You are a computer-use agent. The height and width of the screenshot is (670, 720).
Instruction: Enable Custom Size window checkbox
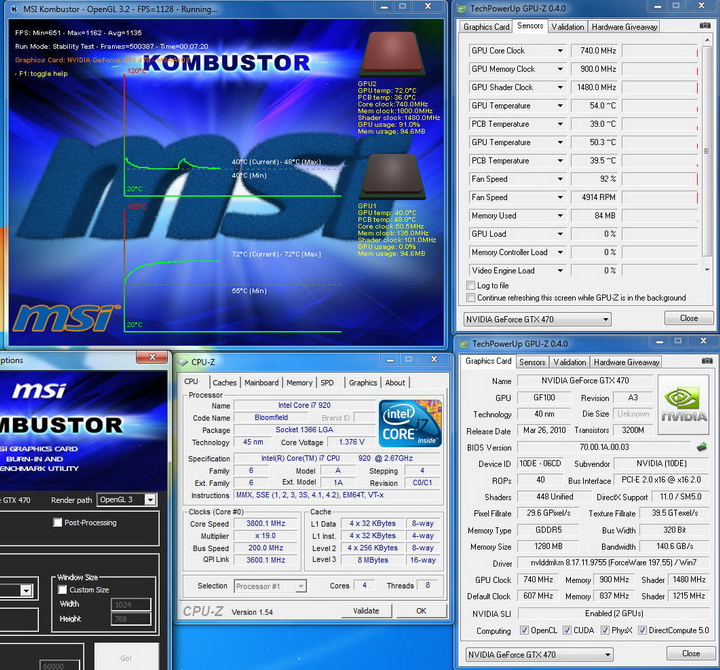point(62,590)
